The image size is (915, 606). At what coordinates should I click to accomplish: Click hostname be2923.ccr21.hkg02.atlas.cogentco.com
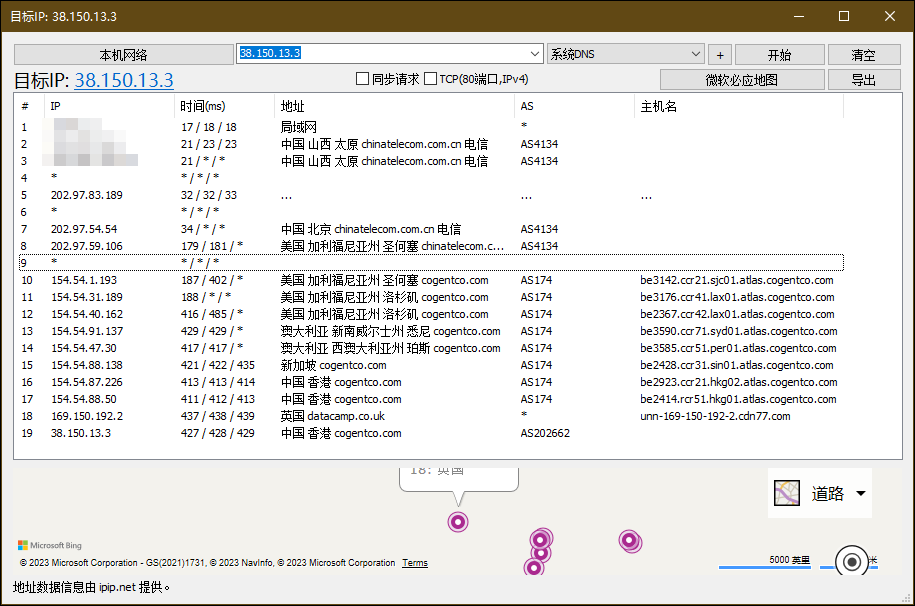[739, 382]
